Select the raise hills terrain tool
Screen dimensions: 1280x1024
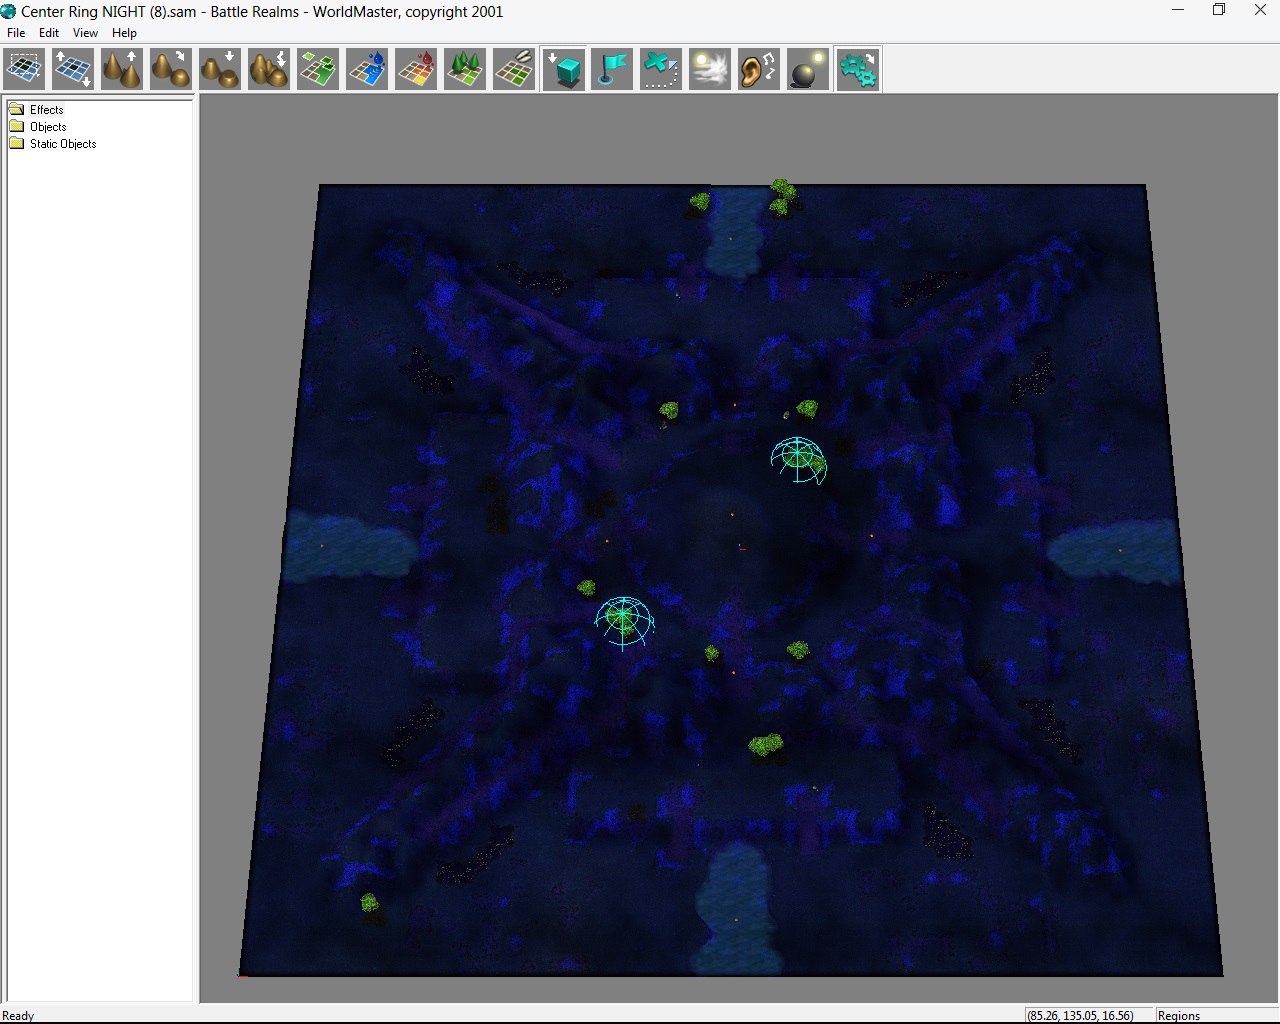(122, 70)
